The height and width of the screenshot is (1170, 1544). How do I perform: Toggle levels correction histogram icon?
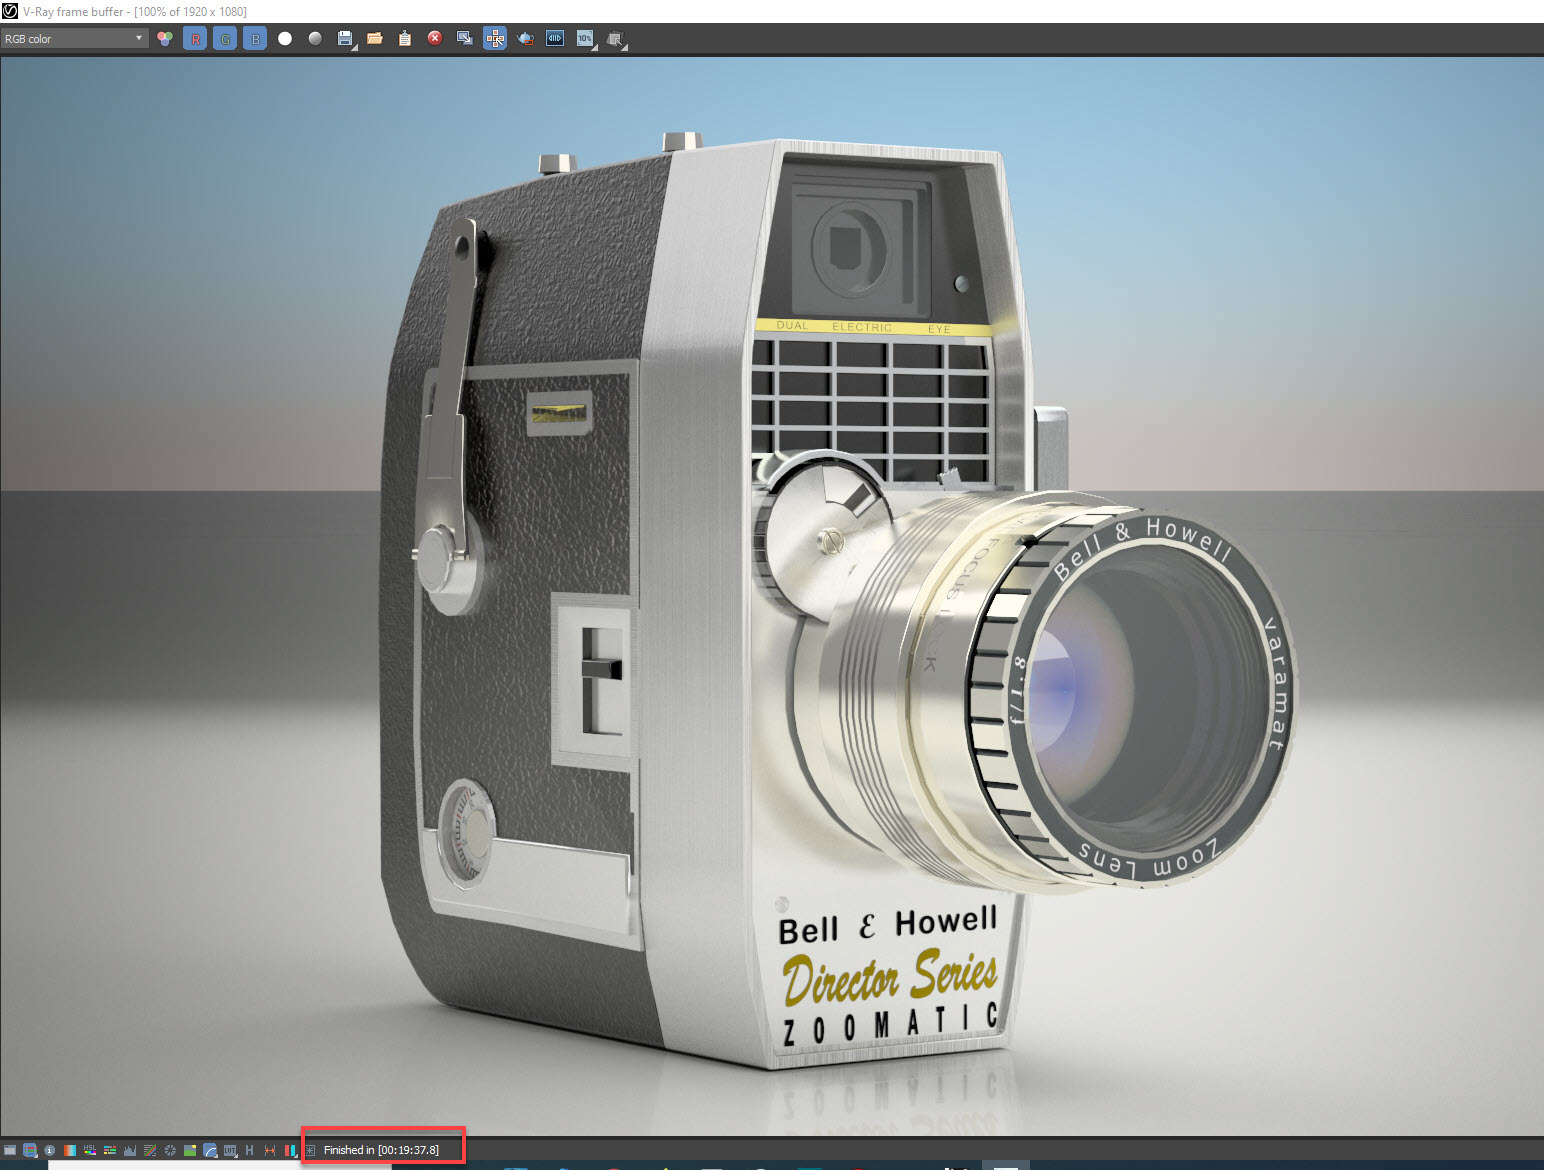click(x=130, y=1150)
